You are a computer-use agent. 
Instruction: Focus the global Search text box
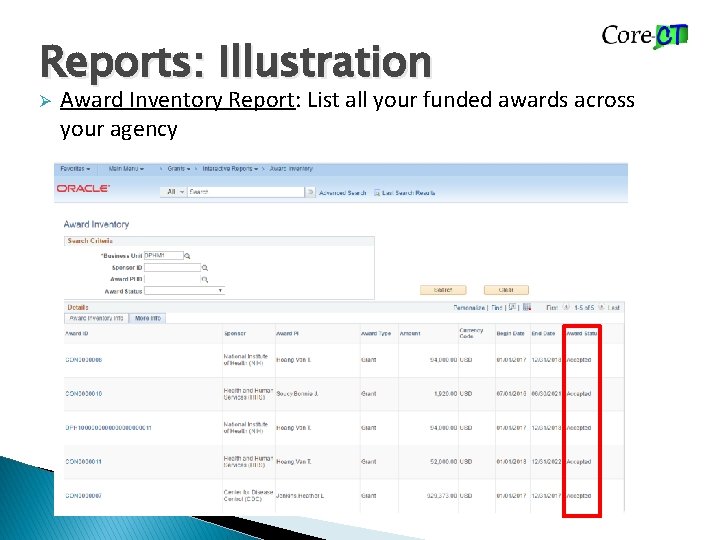tap(246, 191)
